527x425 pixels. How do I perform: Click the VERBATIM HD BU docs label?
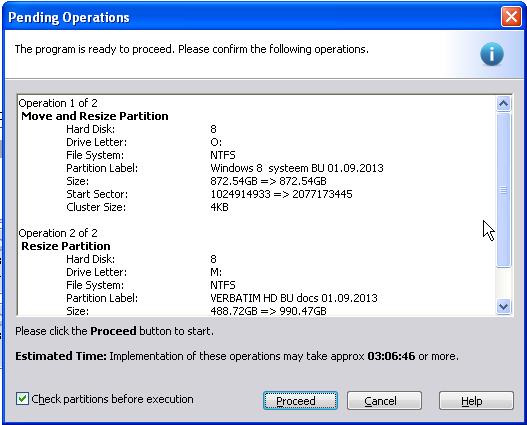coord(294,298)
